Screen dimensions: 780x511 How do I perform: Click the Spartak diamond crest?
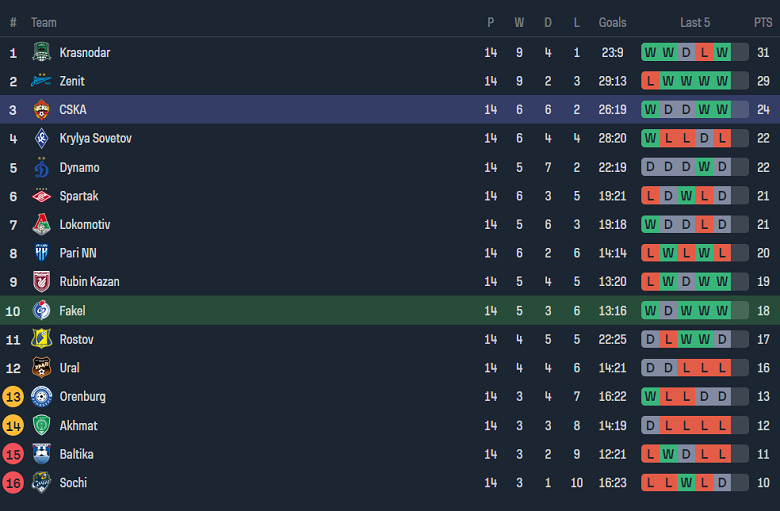click(41, 196)
